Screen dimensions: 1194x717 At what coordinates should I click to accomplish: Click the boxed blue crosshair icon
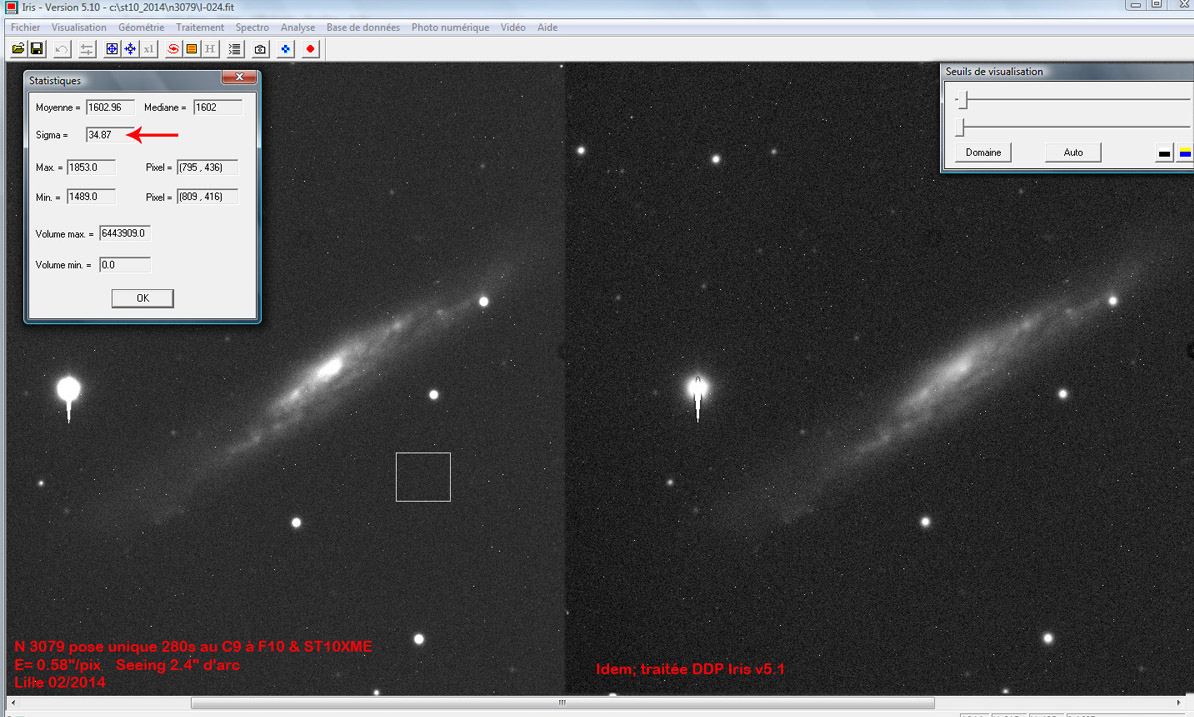click(112, 49)
